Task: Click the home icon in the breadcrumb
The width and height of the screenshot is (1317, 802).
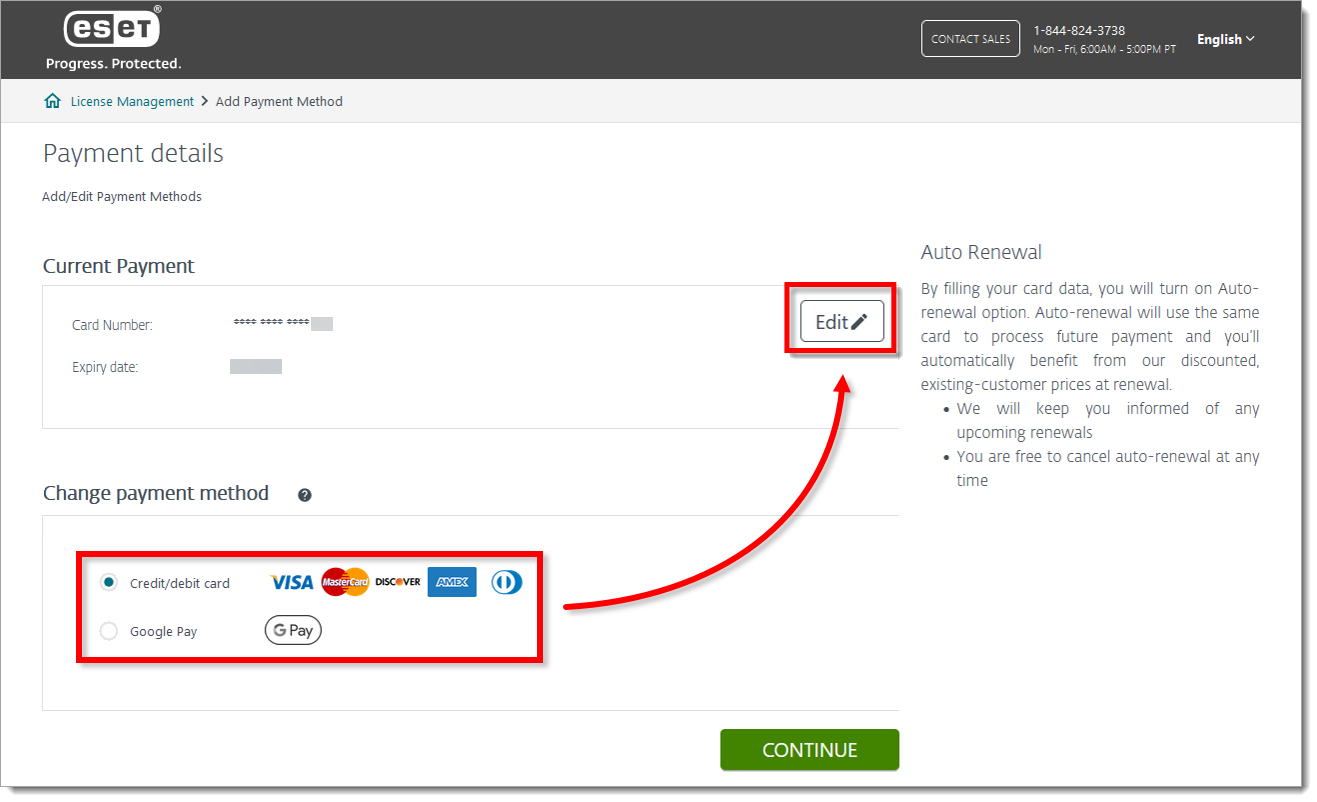Action: pyautogui.click(x=52, y=100)
